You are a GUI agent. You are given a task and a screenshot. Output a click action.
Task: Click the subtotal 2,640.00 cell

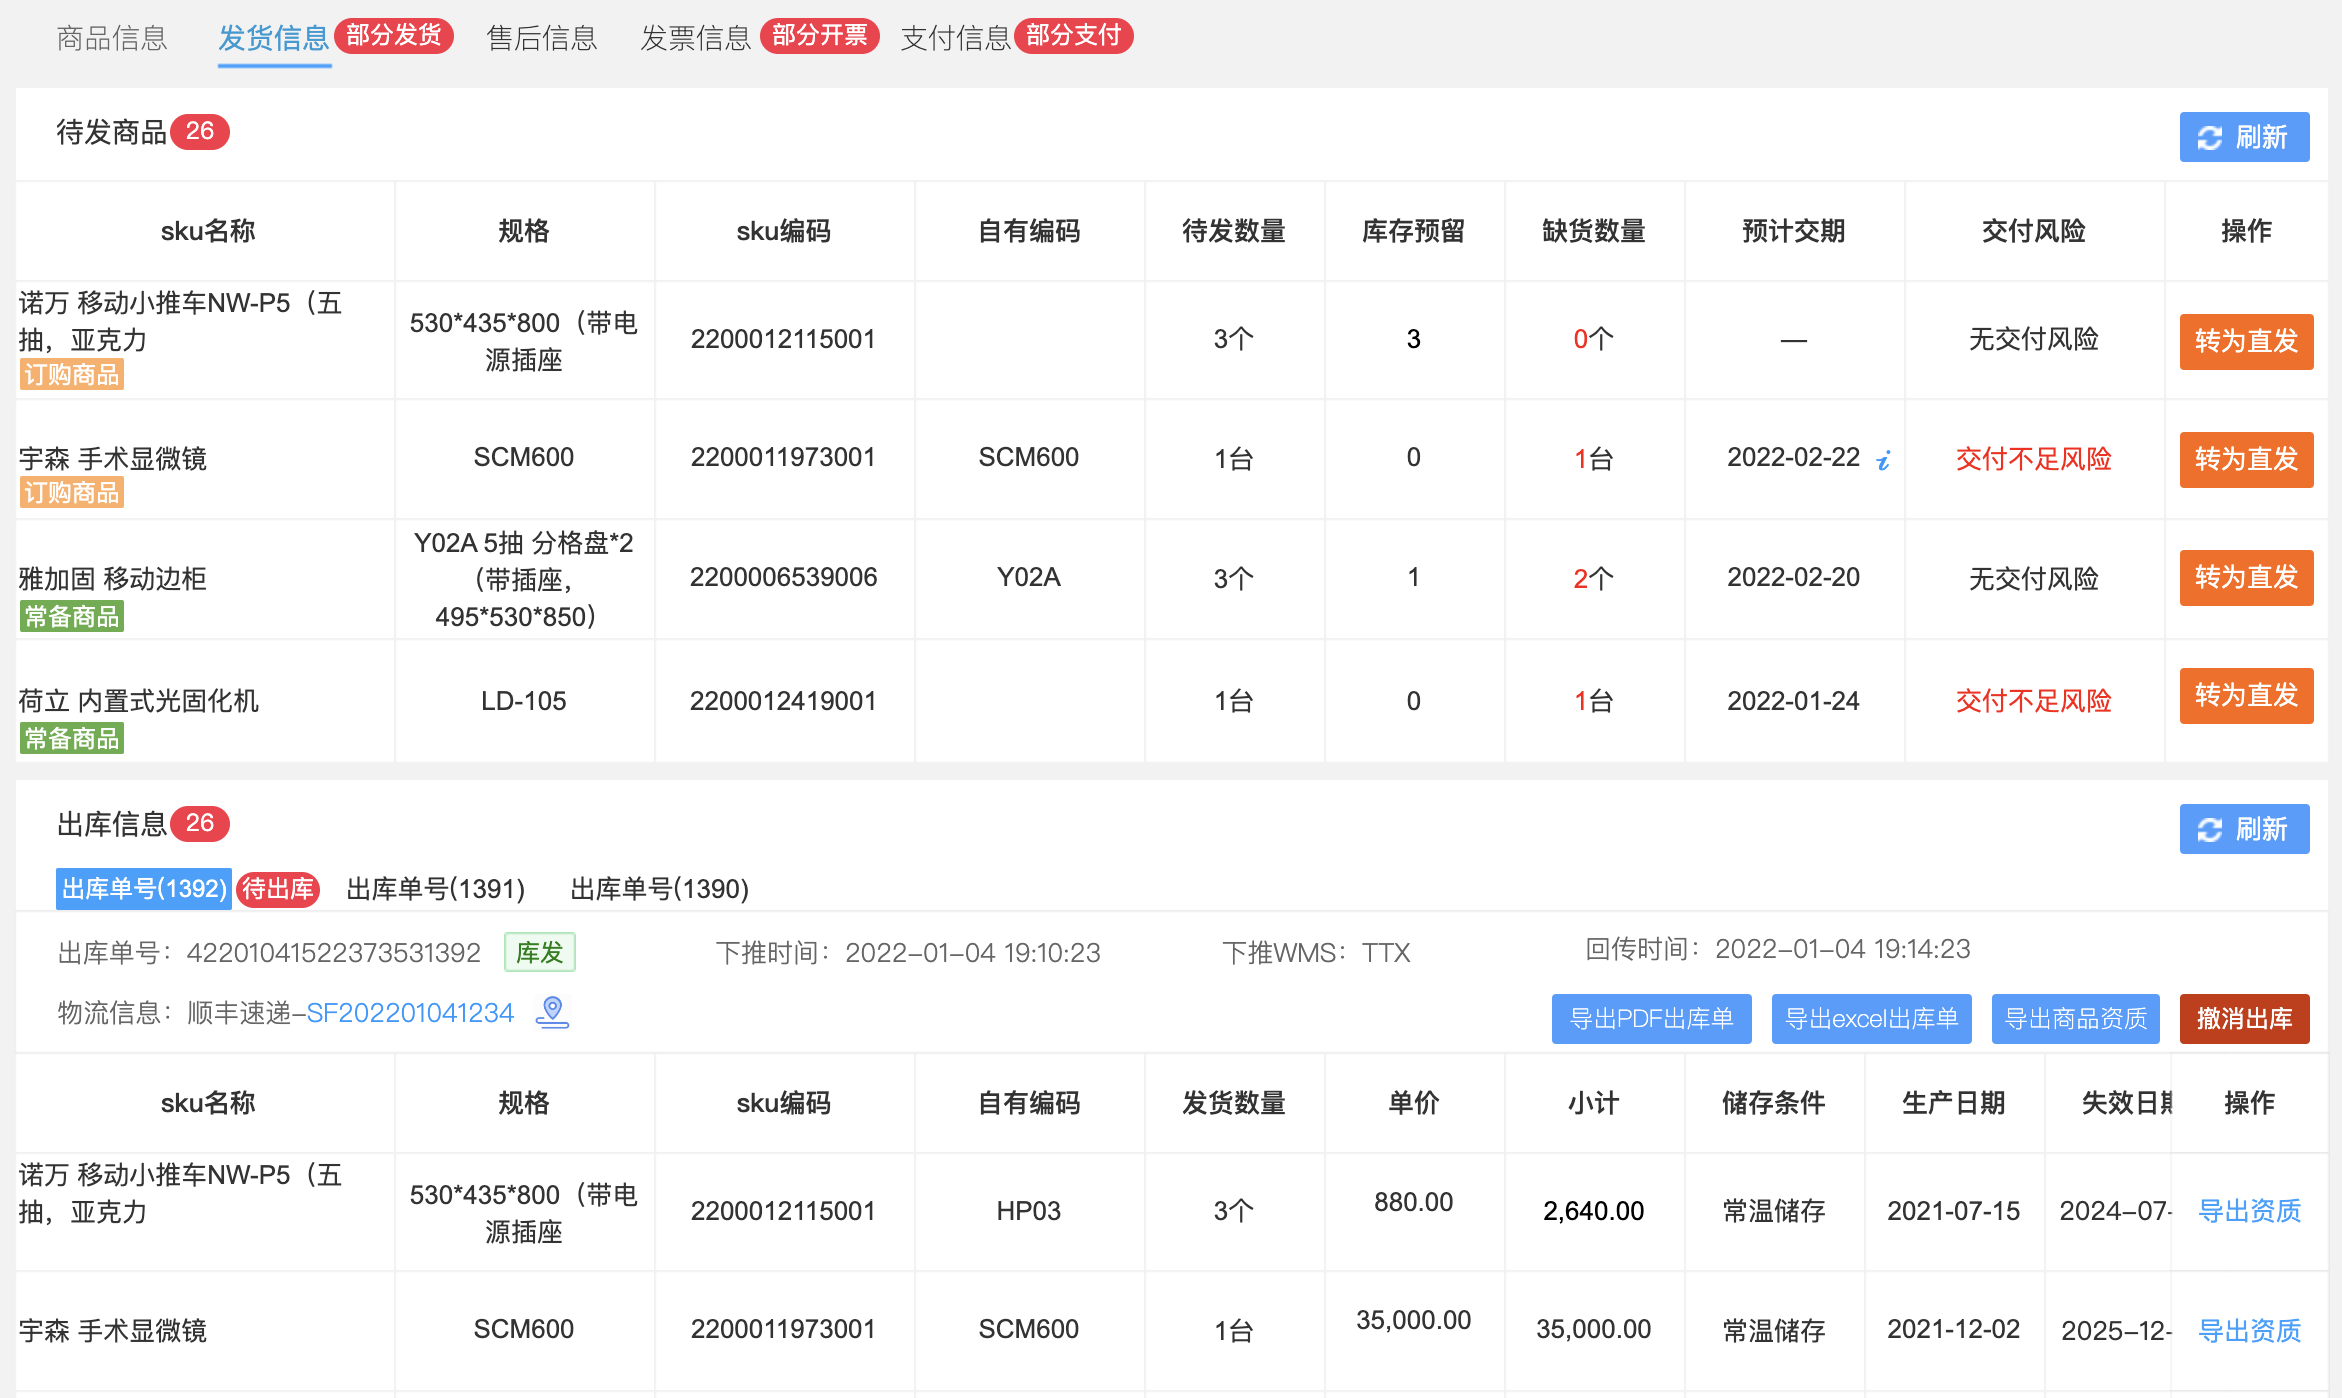(x=1594, y=1211)
